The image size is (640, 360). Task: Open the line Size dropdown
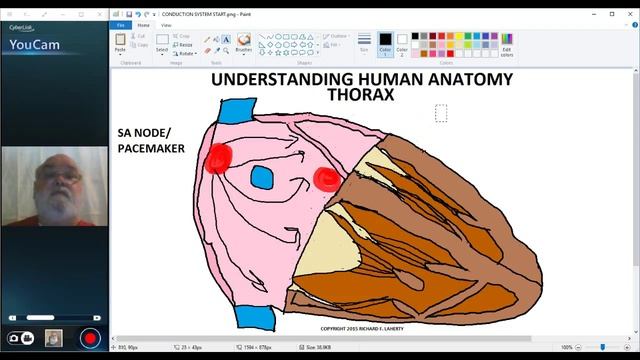pos(364,43)
